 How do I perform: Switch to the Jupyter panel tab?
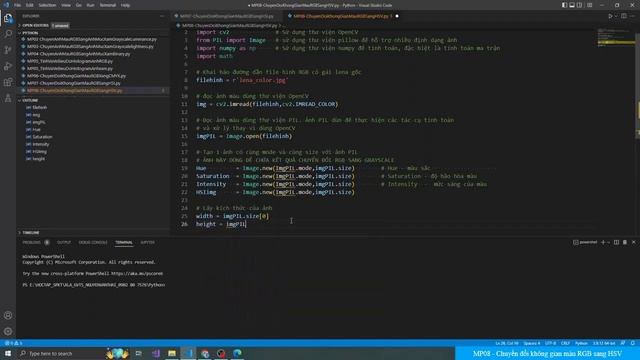[147, 242]
